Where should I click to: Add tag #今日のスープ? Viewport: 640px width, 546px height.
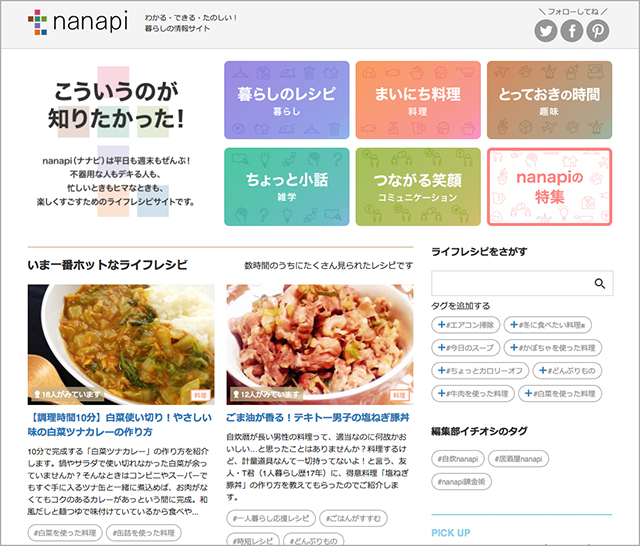tap(466, 348)
